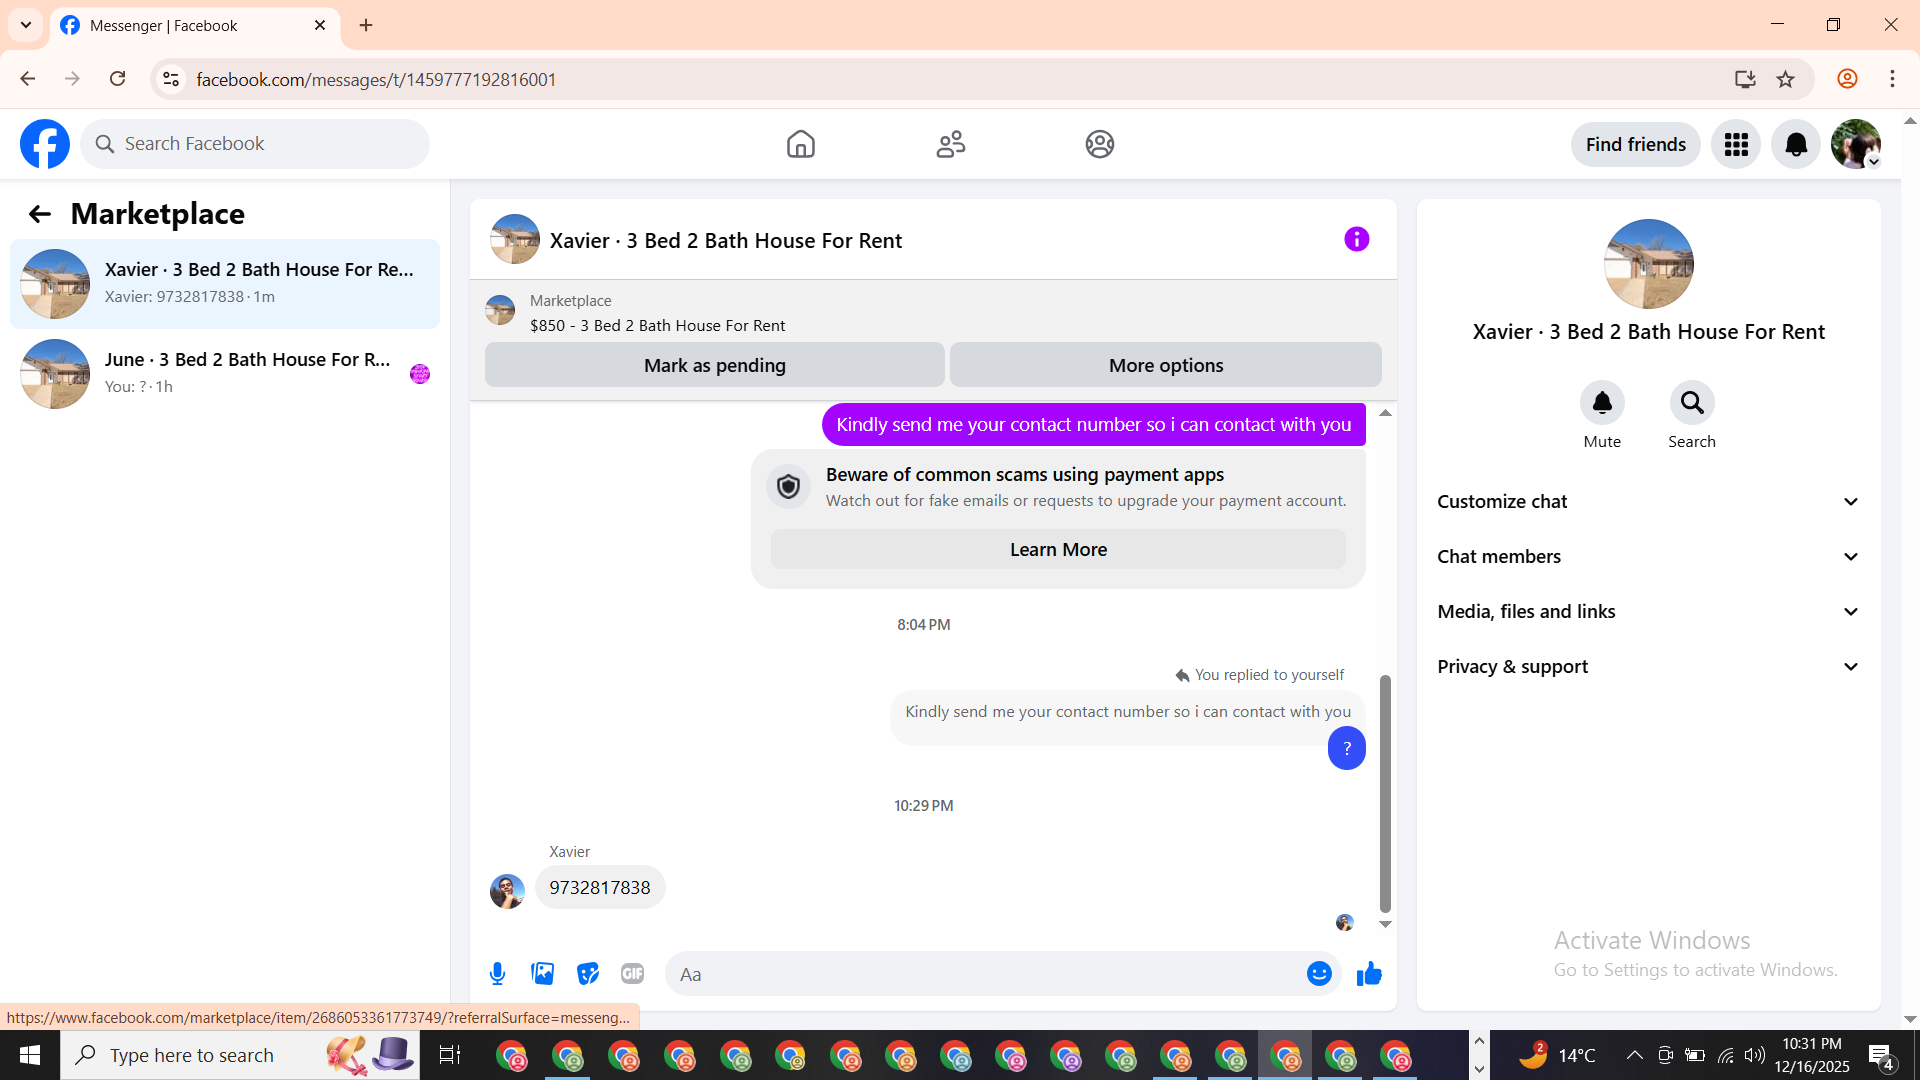Go back from Marketplace chats list

[x=39, y=214]
